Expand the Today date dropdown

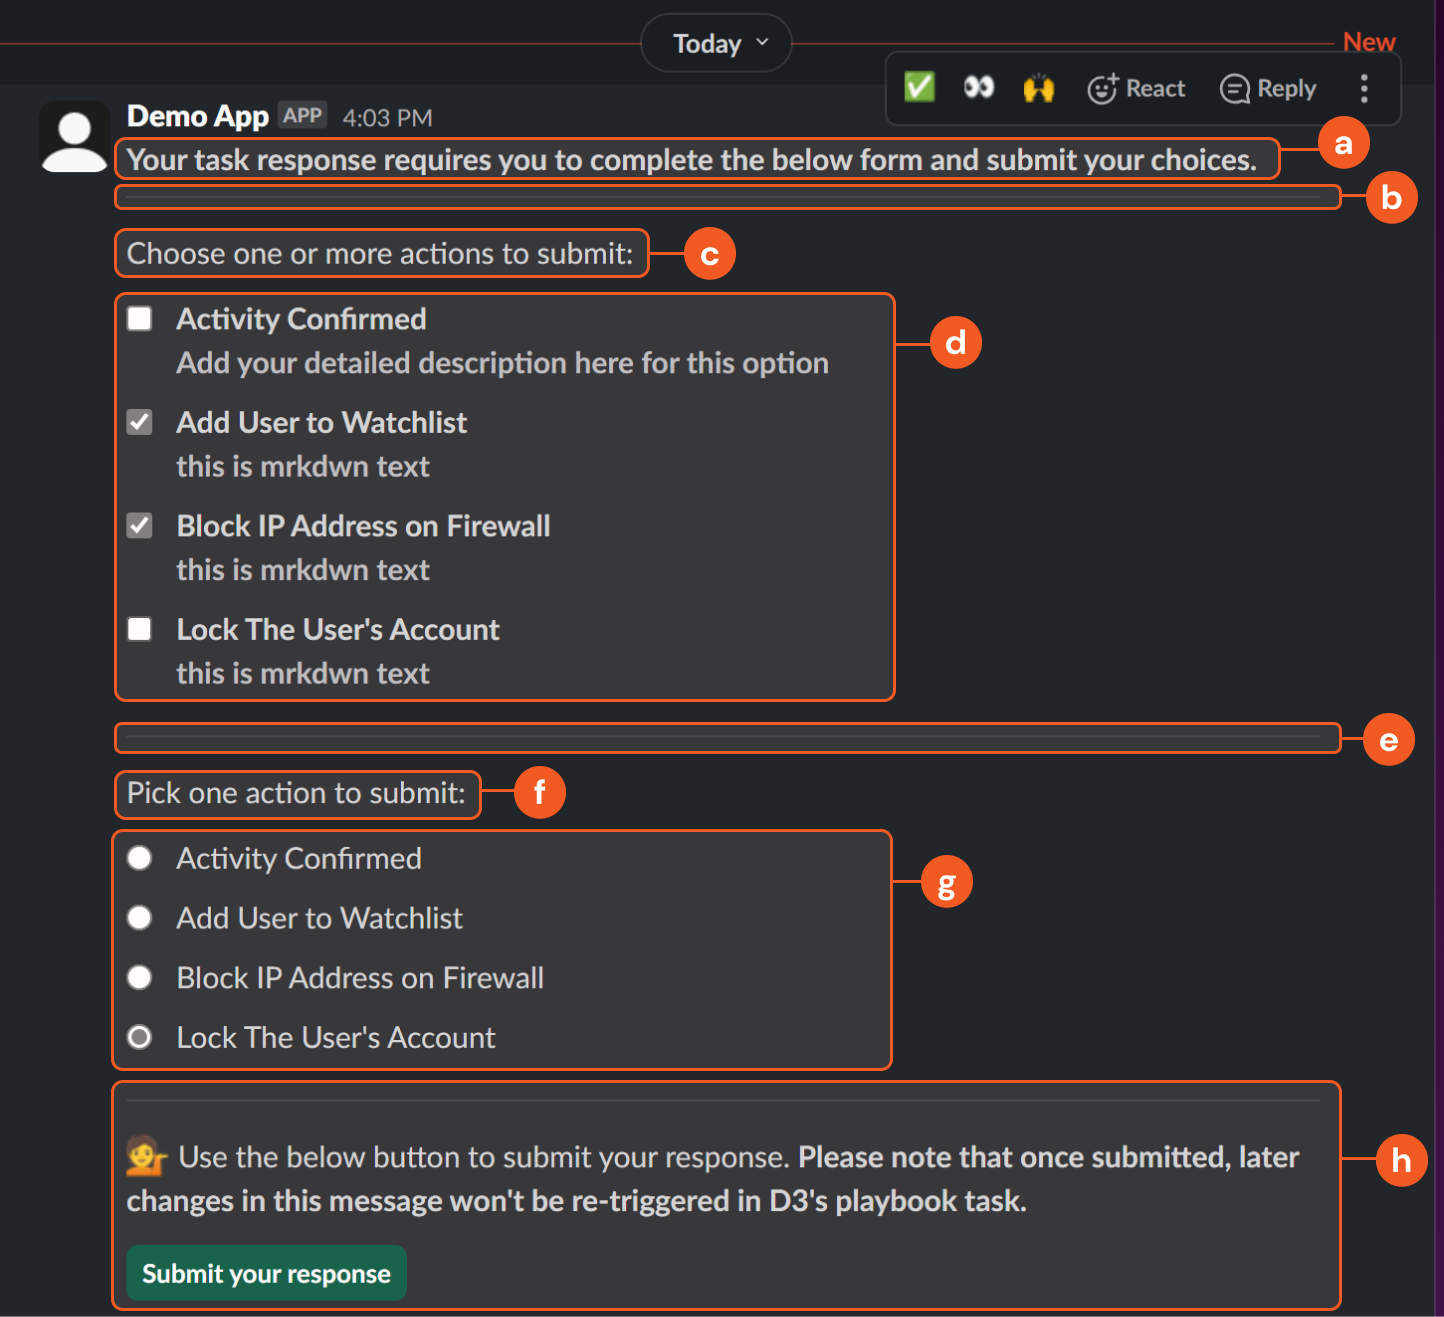[716, 43]
